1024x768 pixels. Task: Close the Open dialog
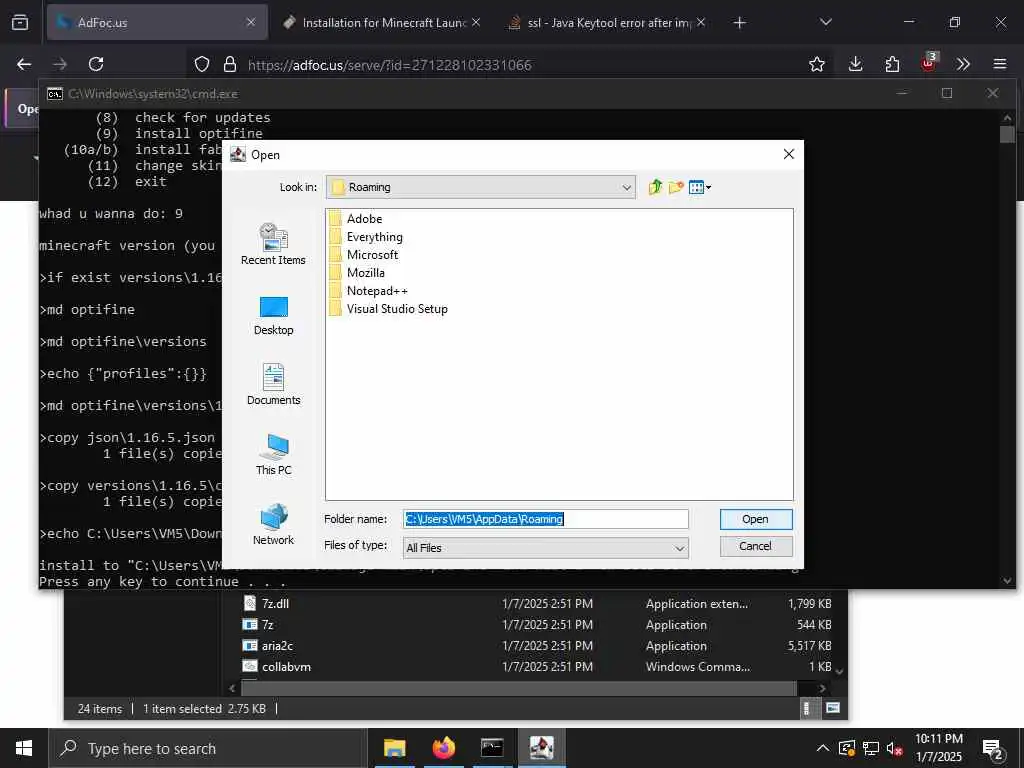tap(788, 154)
